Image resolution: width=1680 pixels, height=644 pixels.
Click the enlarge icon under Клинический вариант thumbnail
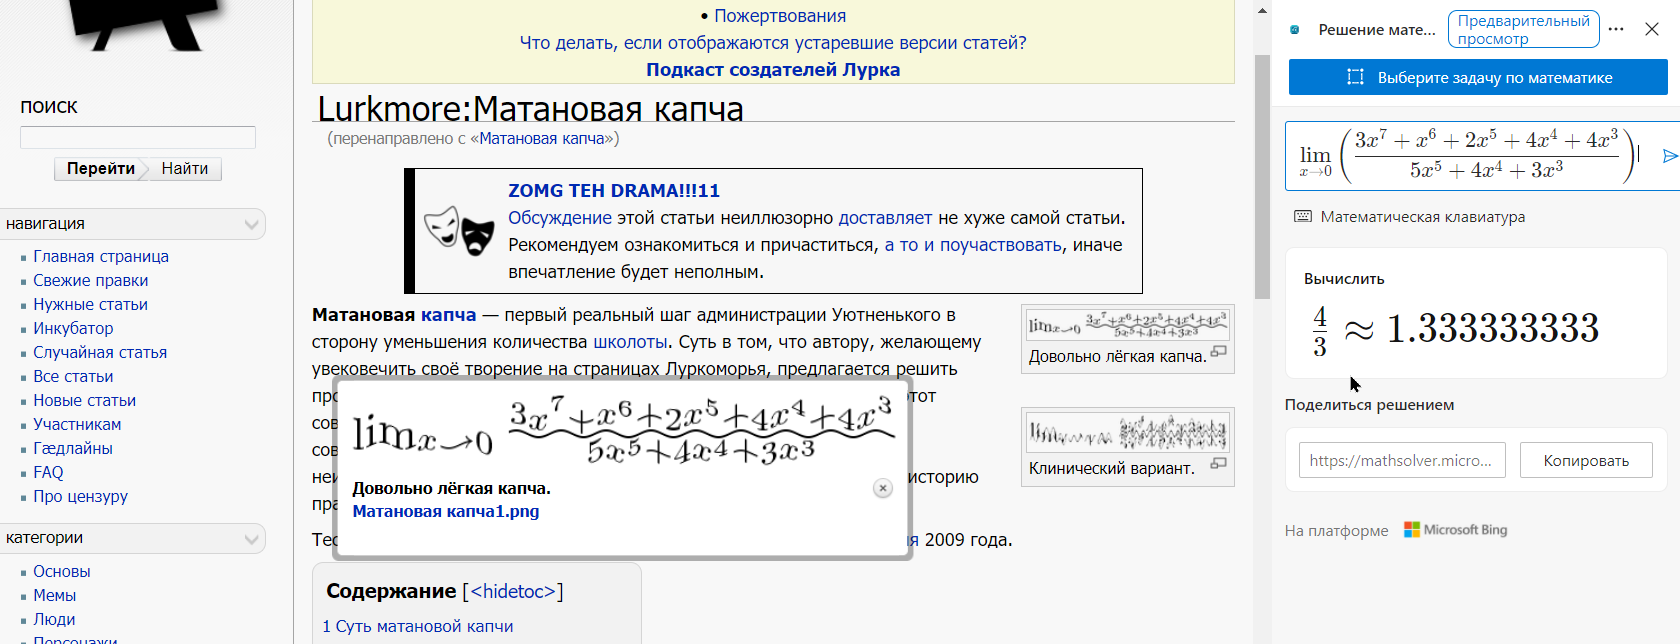1218,464
